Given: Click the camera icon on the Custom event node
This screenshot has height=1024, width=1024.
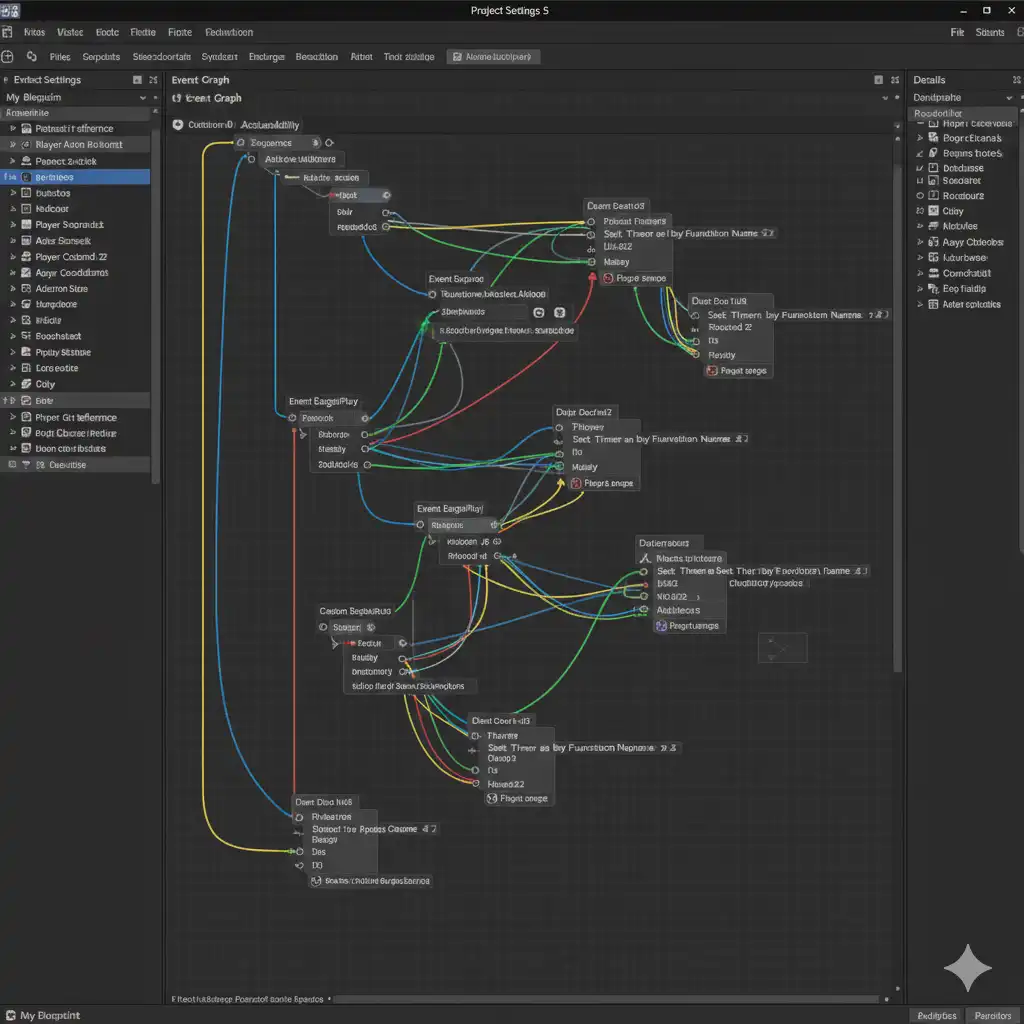Looking at the screenshot, I should pos(322,627).
